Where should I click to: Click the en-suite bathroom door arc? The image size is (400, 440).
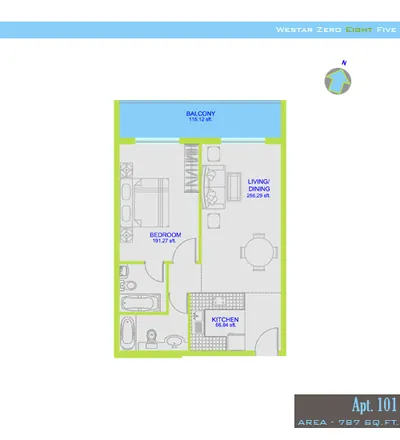coord(154,271)
